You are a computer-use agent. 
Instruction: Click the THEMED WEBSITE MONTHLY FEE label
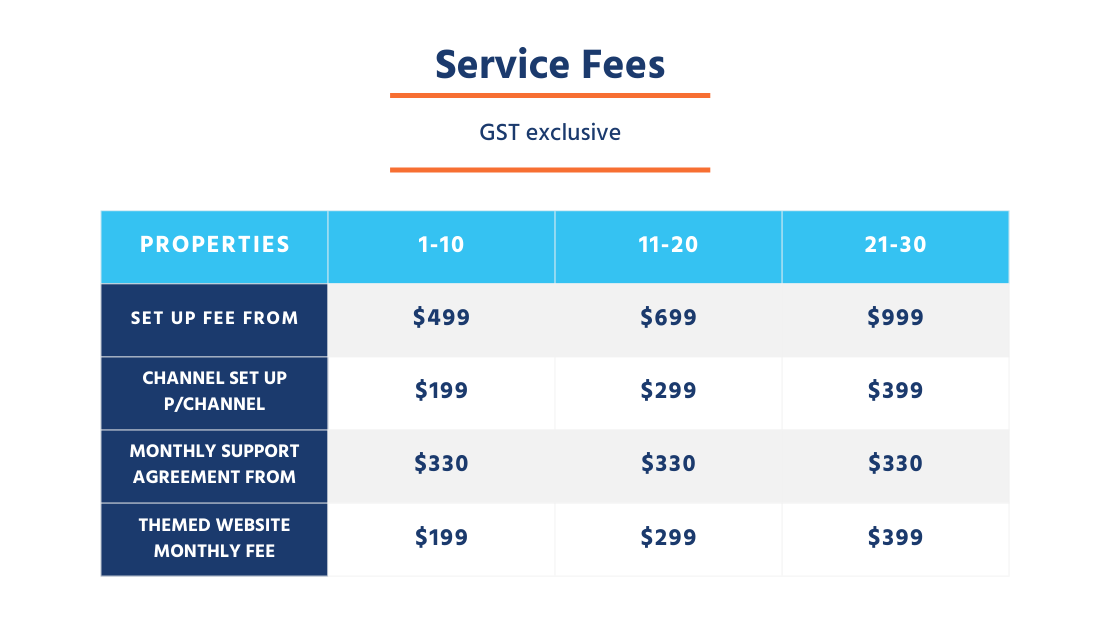214,538
